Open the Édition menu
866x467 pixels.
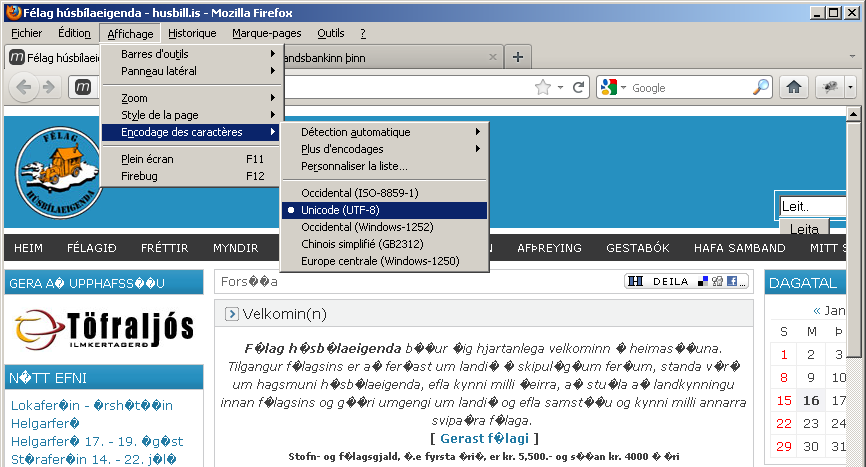74,33
